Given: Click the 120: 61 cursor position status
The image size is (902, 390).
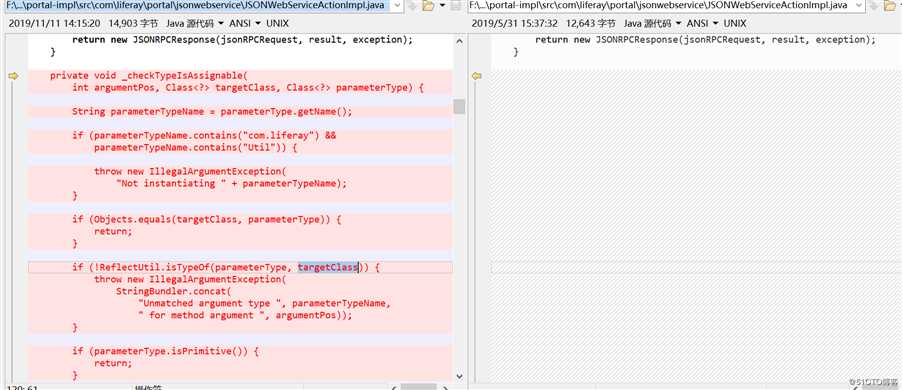Looking at the screenshot, I should (x=22, y=388).
